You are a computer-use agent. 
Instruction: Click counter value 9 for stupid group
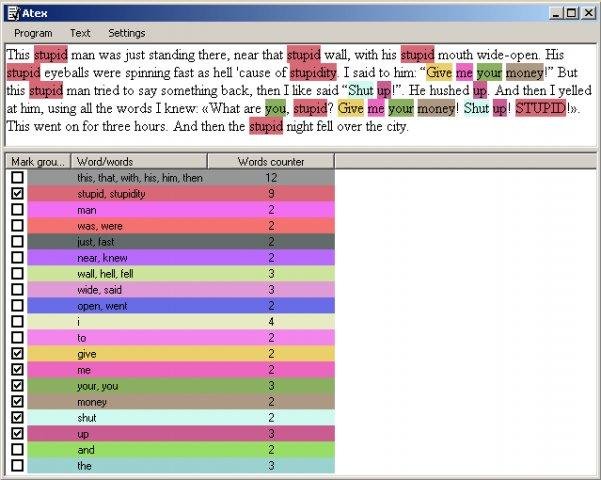[x=271, y=194]
